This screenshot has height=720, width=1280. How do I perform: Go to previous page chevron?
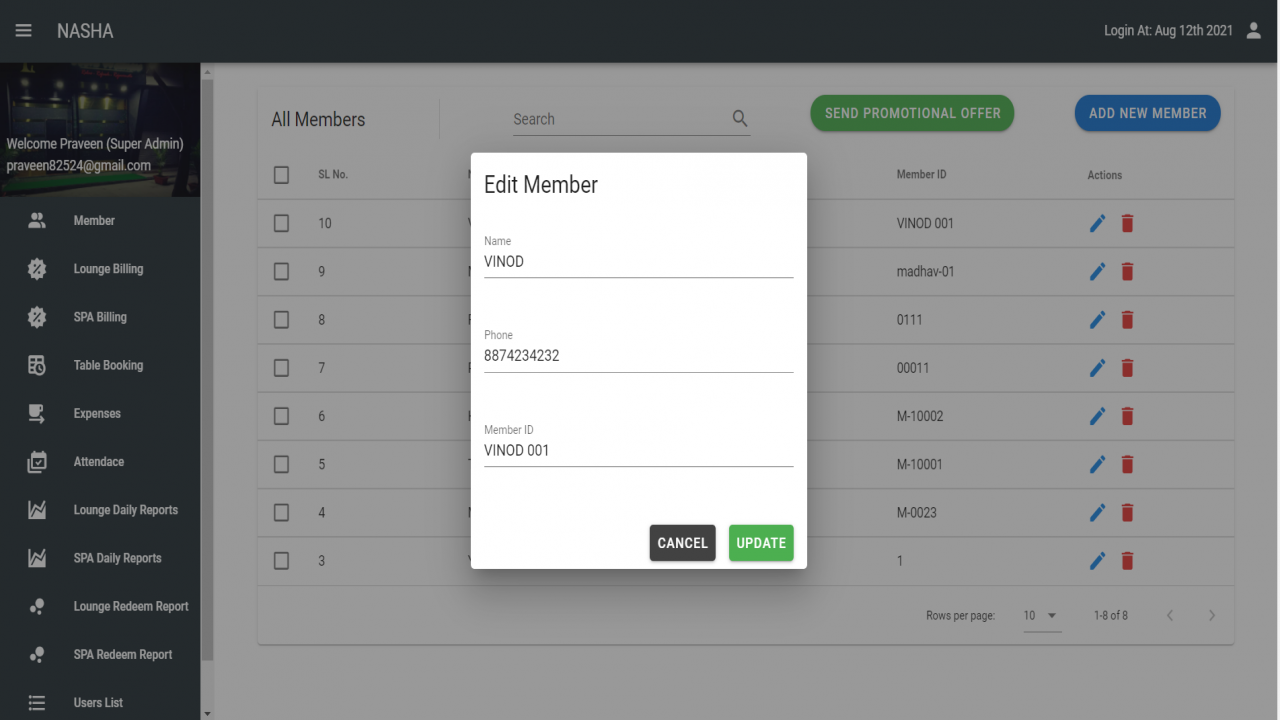pos(1170,615)
